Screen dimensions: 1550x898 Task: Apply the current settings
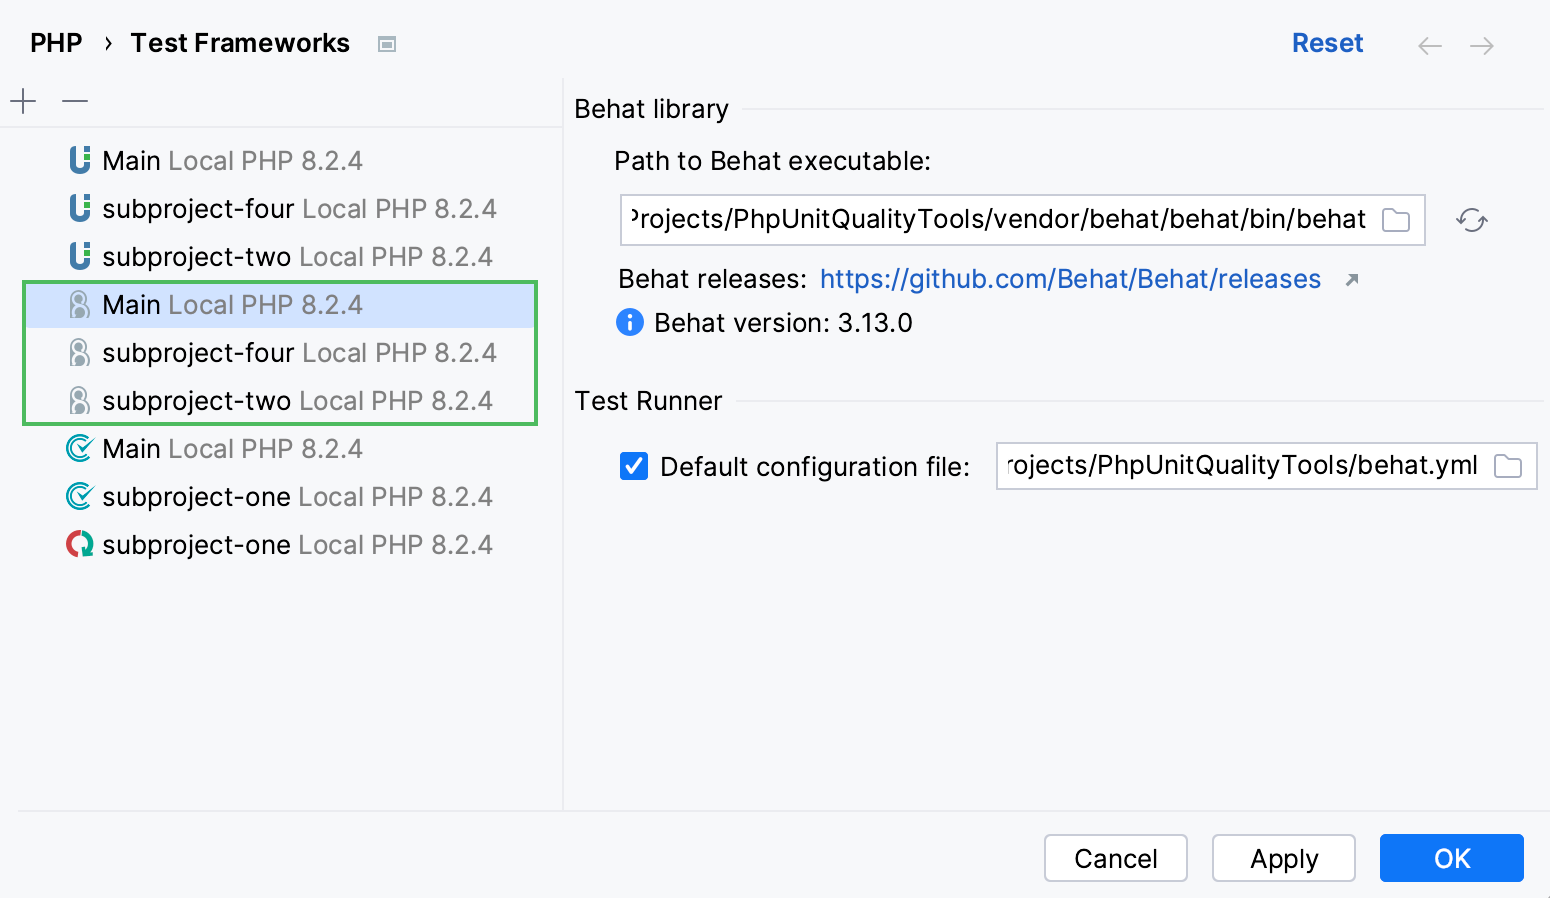coord(1283,858)
